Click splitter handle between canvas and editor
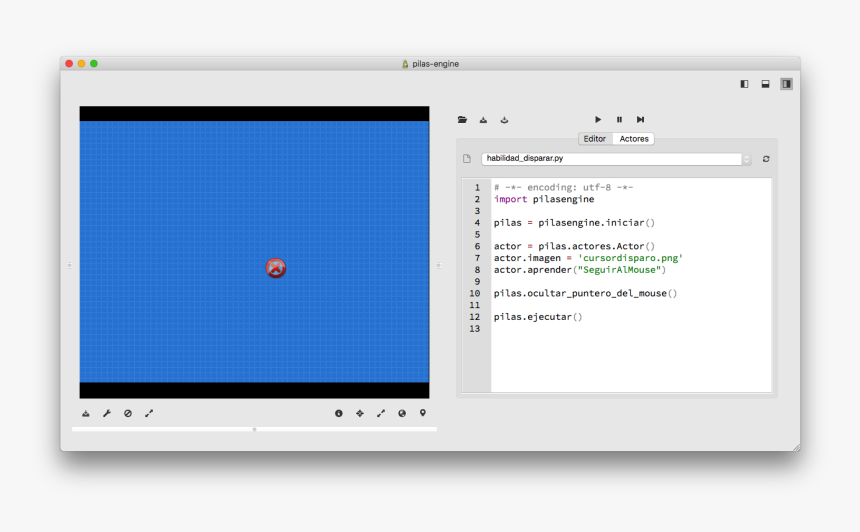The height and width of the screenshot is (532, 860). 439,265
